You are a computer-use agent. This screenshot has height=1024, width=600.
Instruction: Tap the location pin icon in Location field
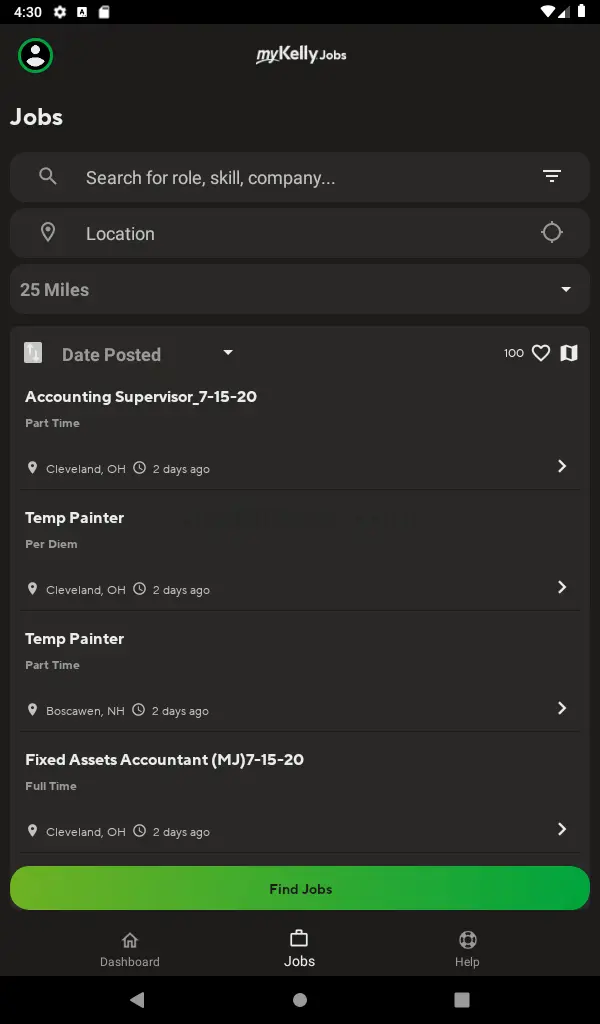click(x=47, y=233)
